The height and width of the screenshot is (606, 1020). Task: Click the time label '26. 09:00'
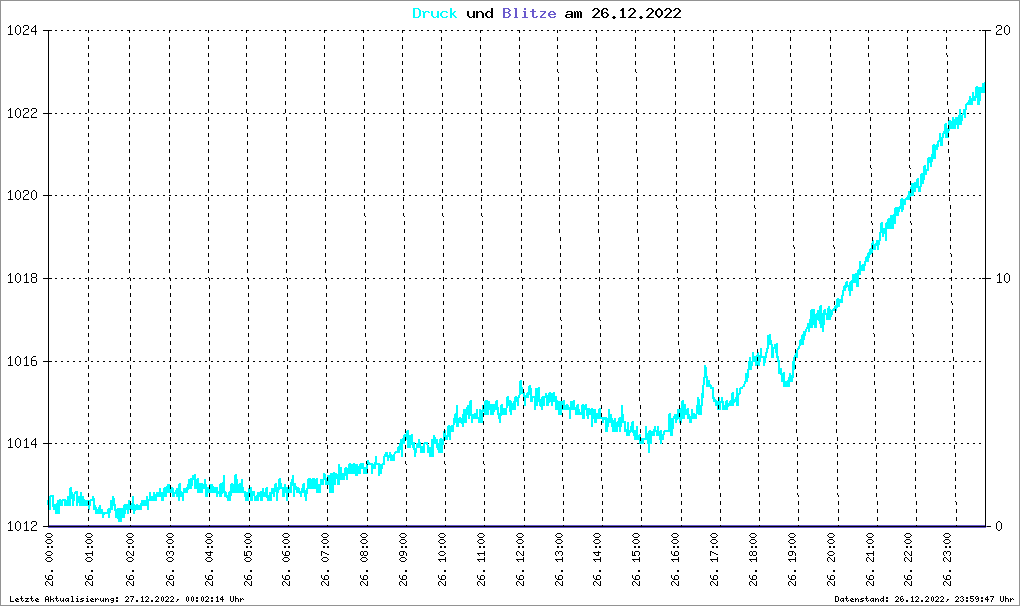[x=403, y=559]
